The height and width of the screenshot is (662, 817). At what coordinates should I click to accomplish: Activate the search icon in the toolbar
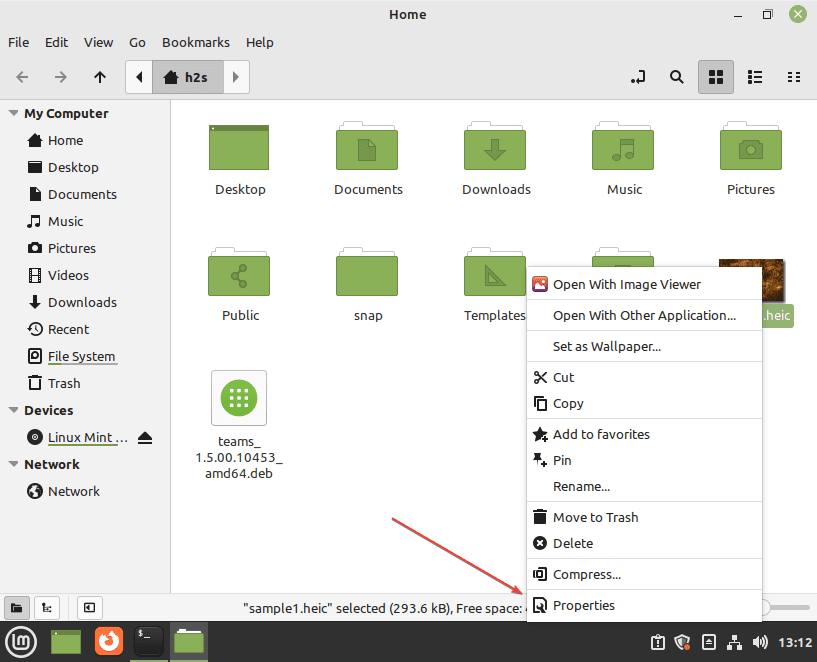(676, 77)
